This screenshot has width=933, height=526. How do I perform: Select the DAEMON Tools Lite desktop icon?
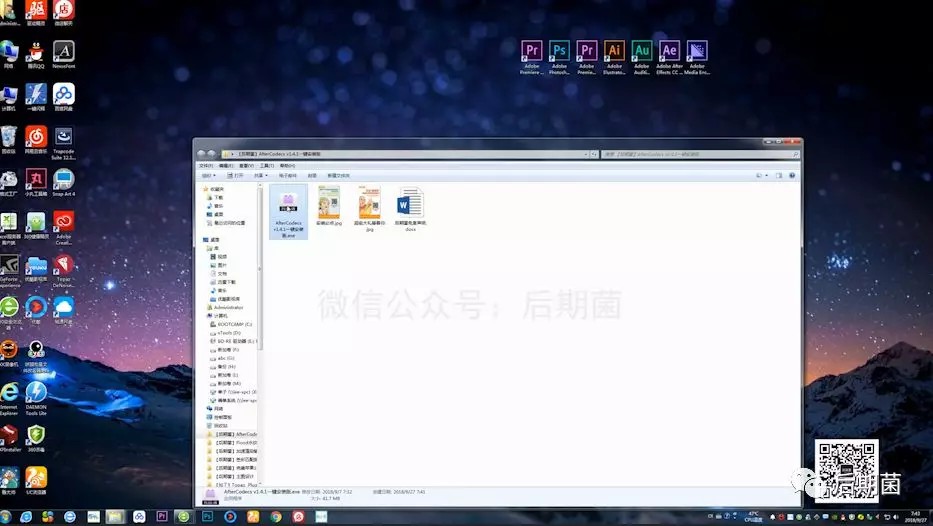36,398
